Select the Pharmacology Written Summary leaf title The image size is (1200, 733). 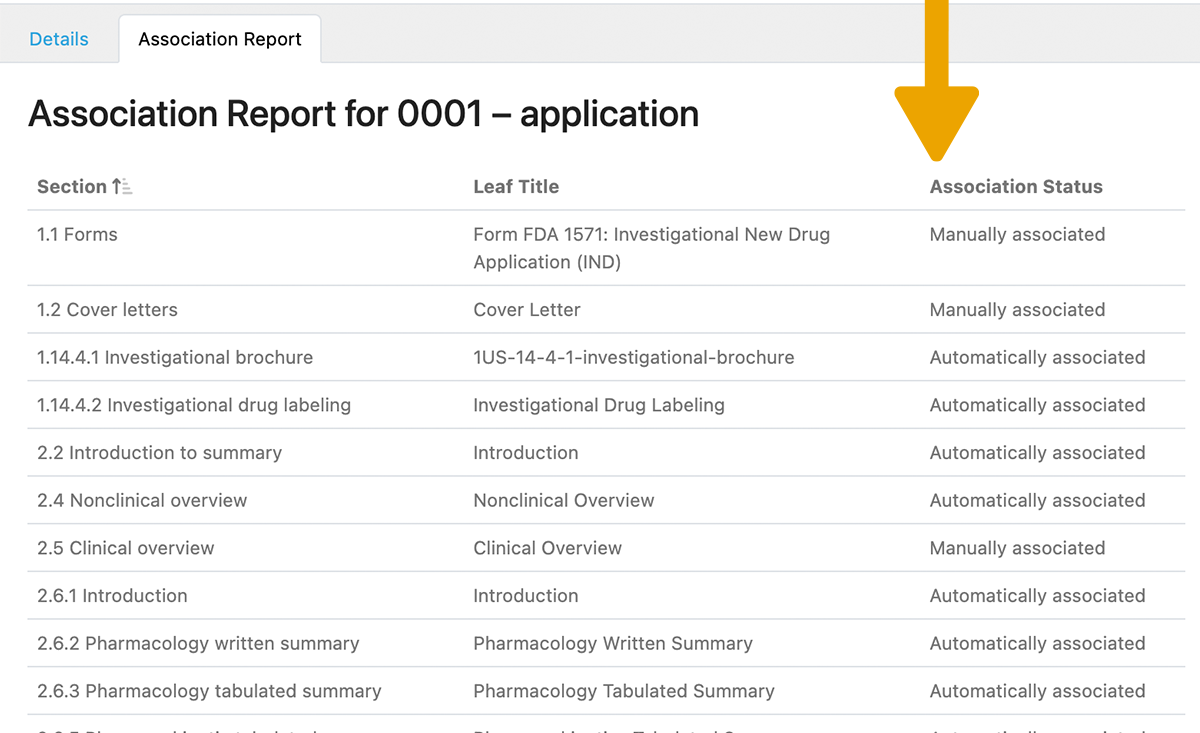613,643
